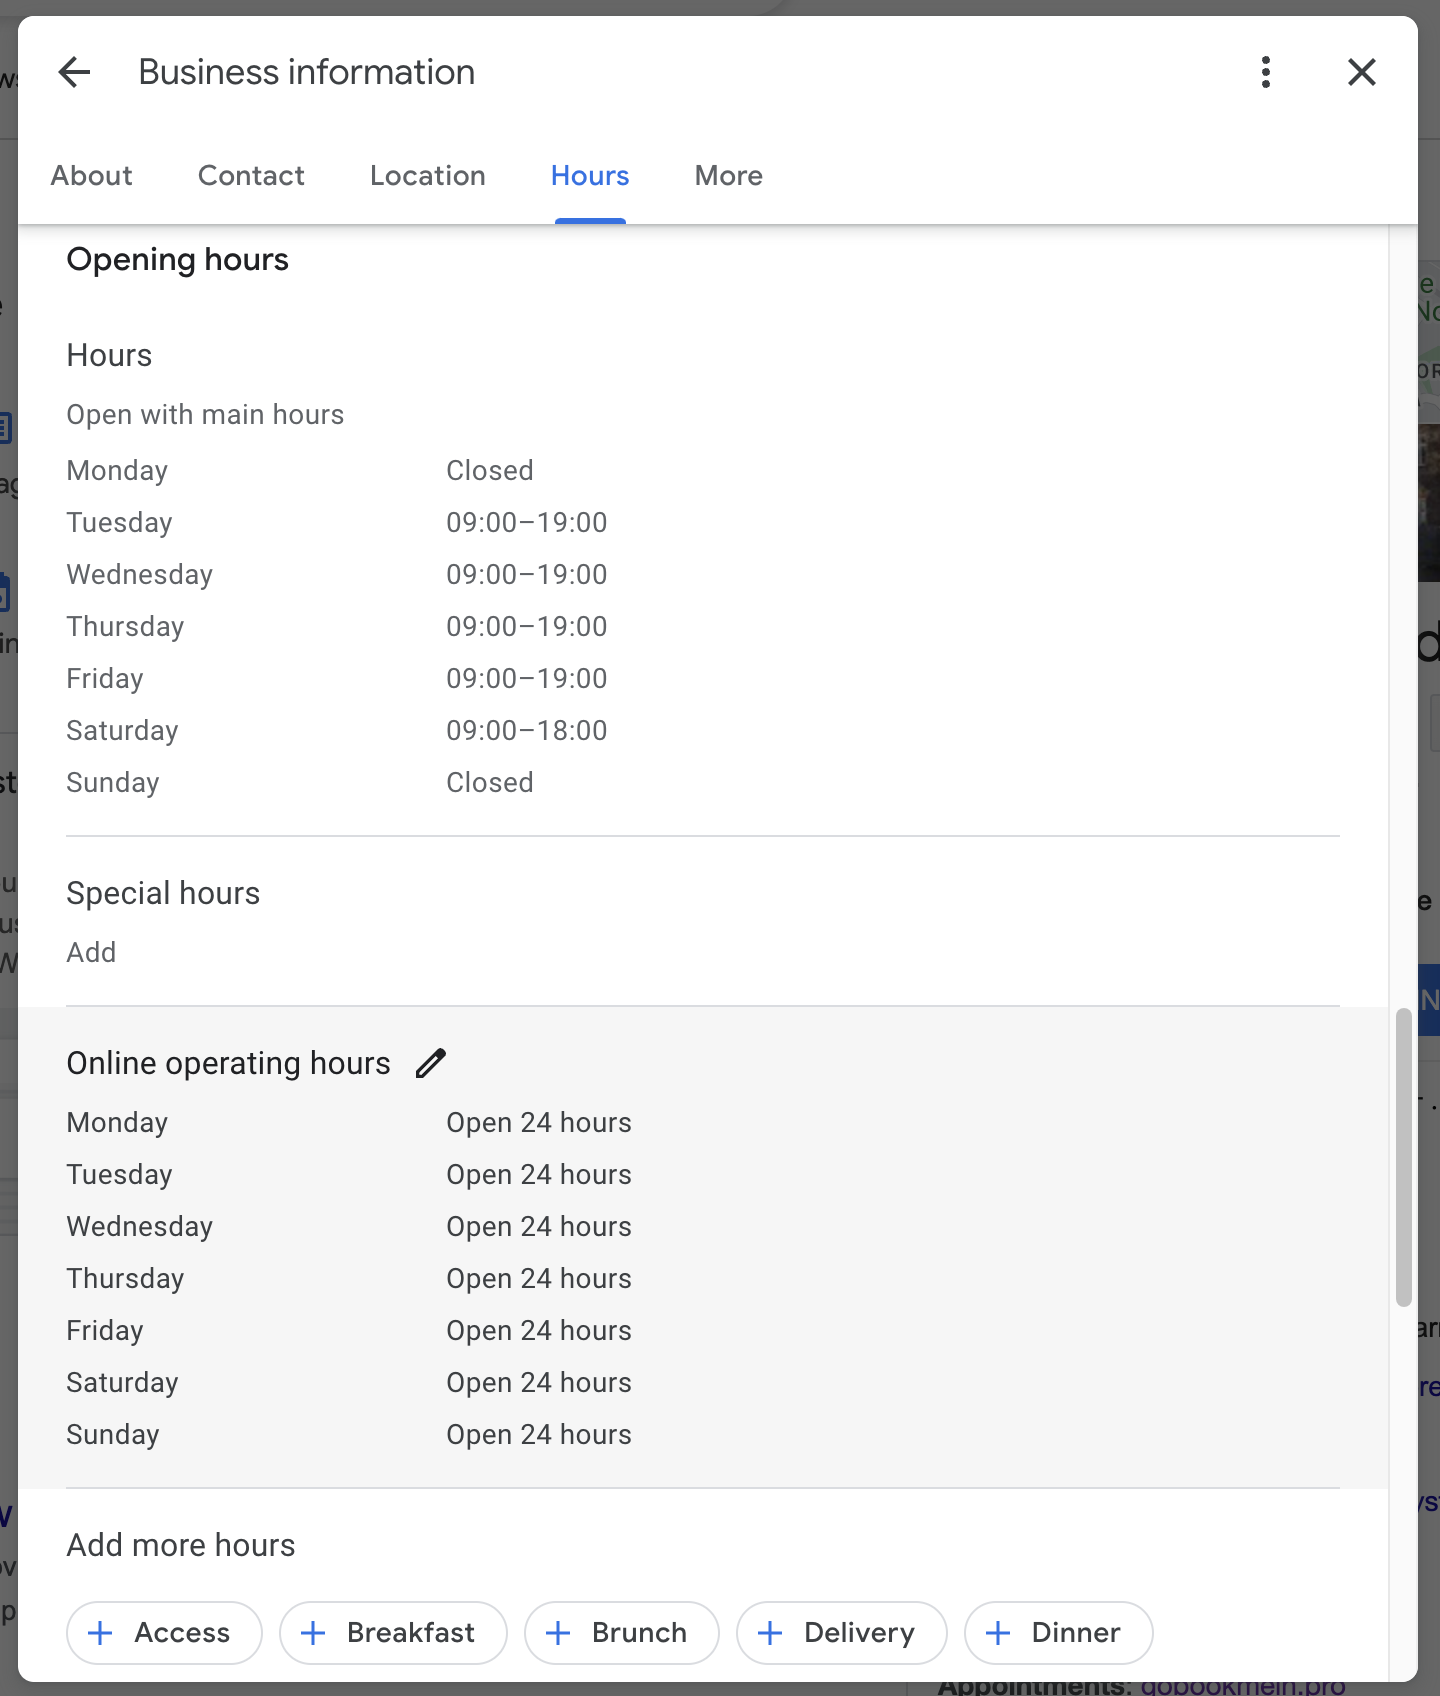
Task: Switch to the Contact tab
Action: tap(251, 176)
